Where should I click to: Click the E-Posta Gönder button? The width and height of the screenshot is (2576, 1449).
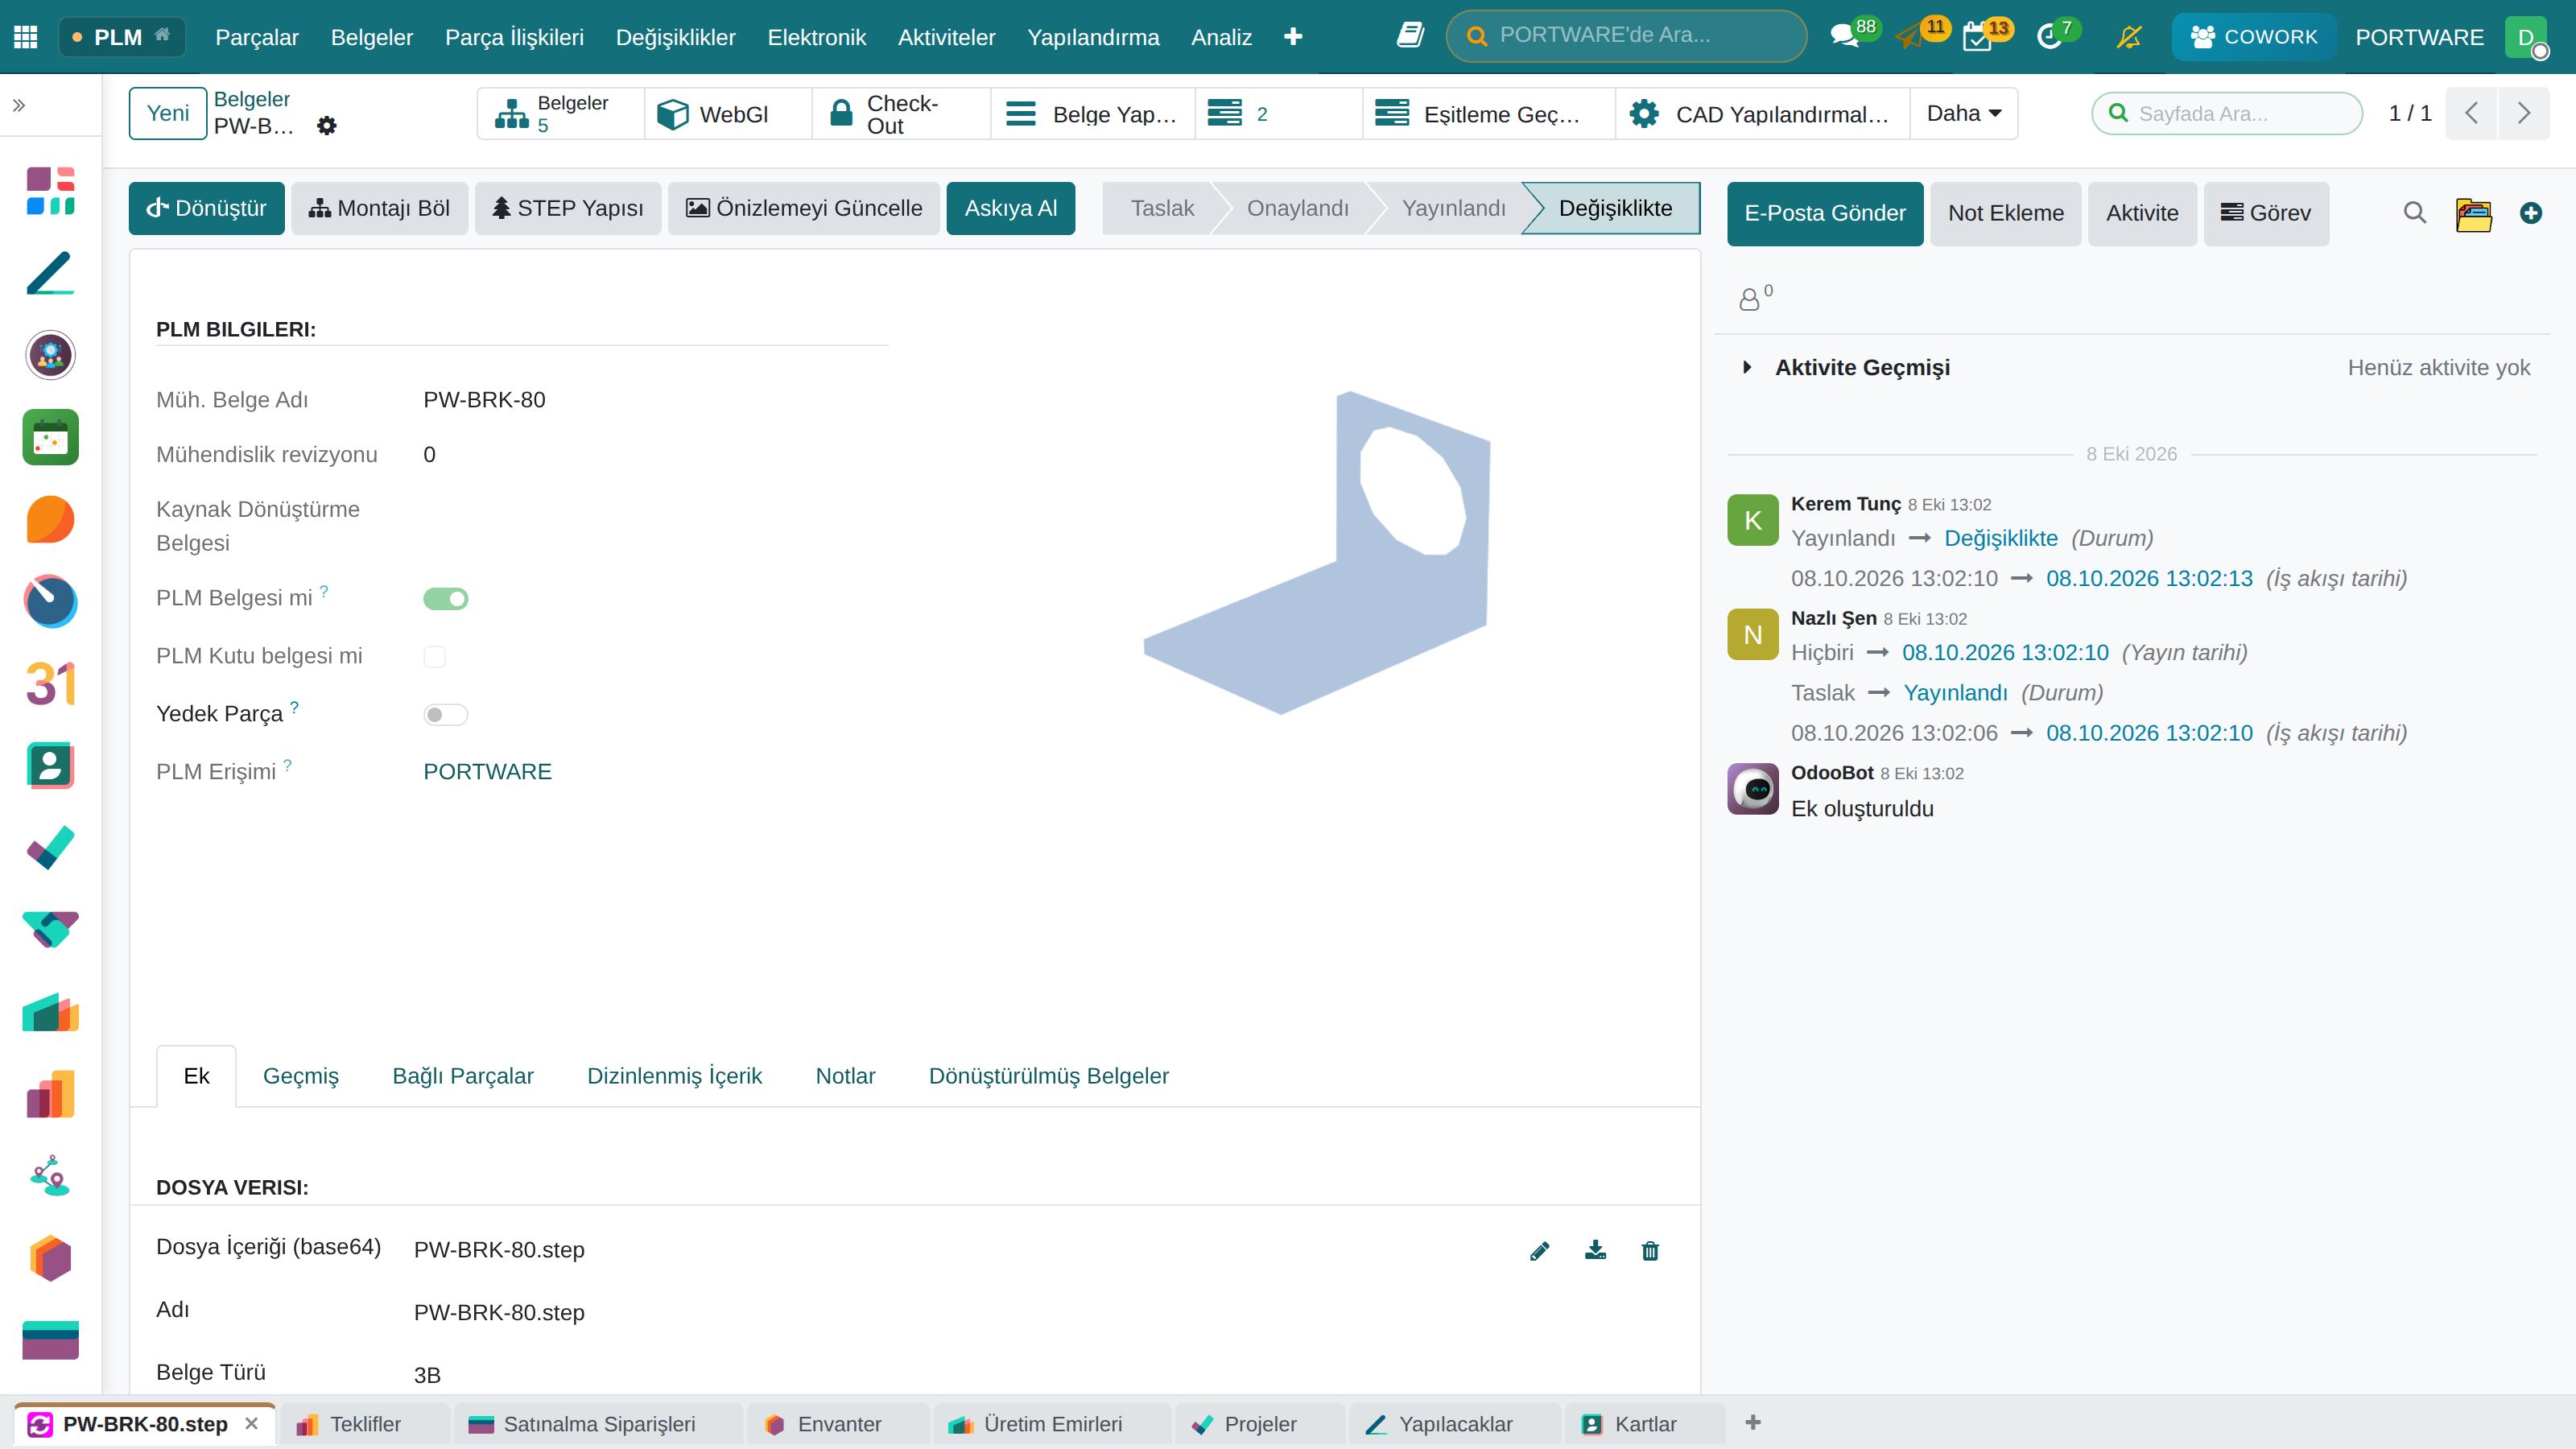[1824, 213]
